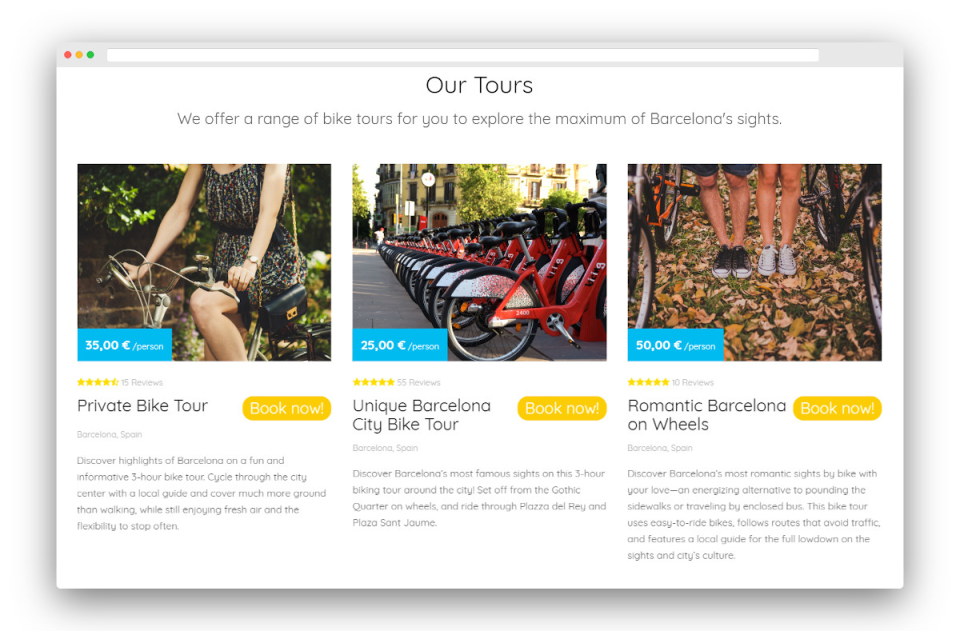Image resolution: width=960 pixels, height=631 pixels.
Task: Click the green maximize window dot
Action: pos(91,55)
